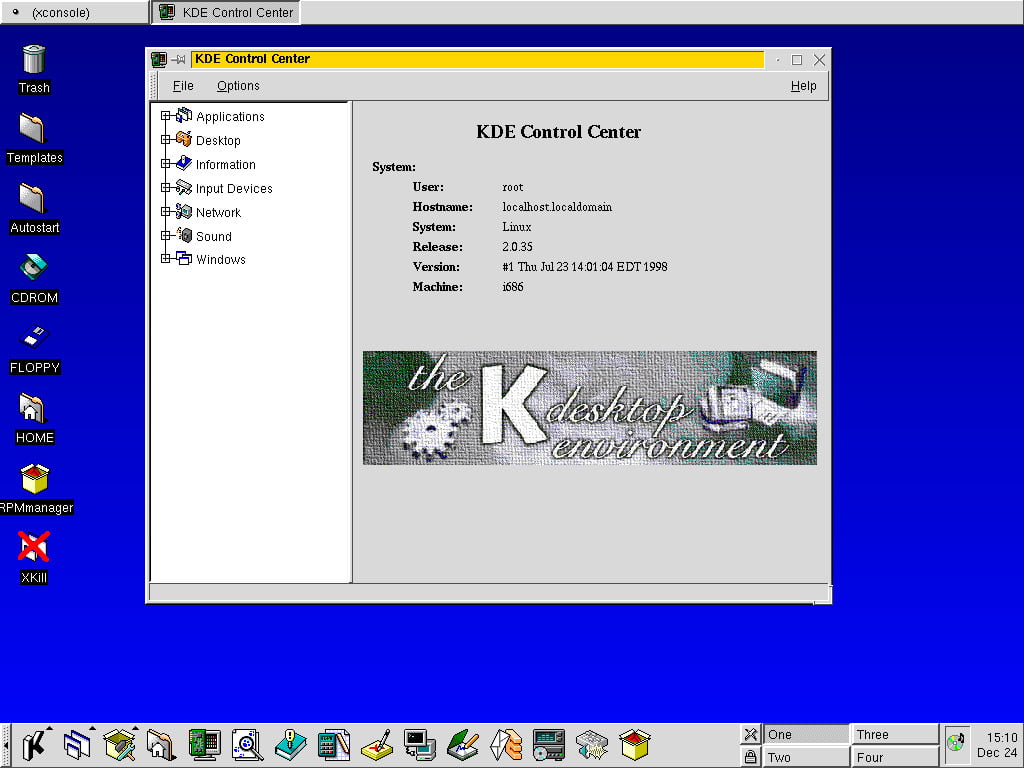Screen dimensions: 1024x768
Task: Switch to virtual desktop One
Action: (x=806, y=734)
